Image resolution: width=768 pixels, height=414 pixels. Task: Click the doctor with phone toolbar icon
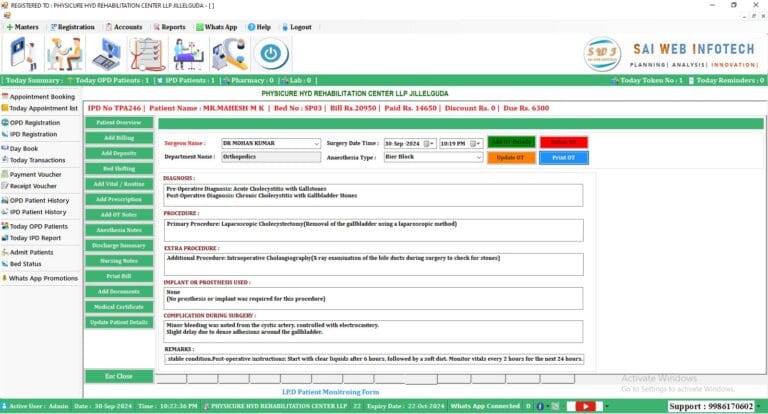click(x=23, y=54)
